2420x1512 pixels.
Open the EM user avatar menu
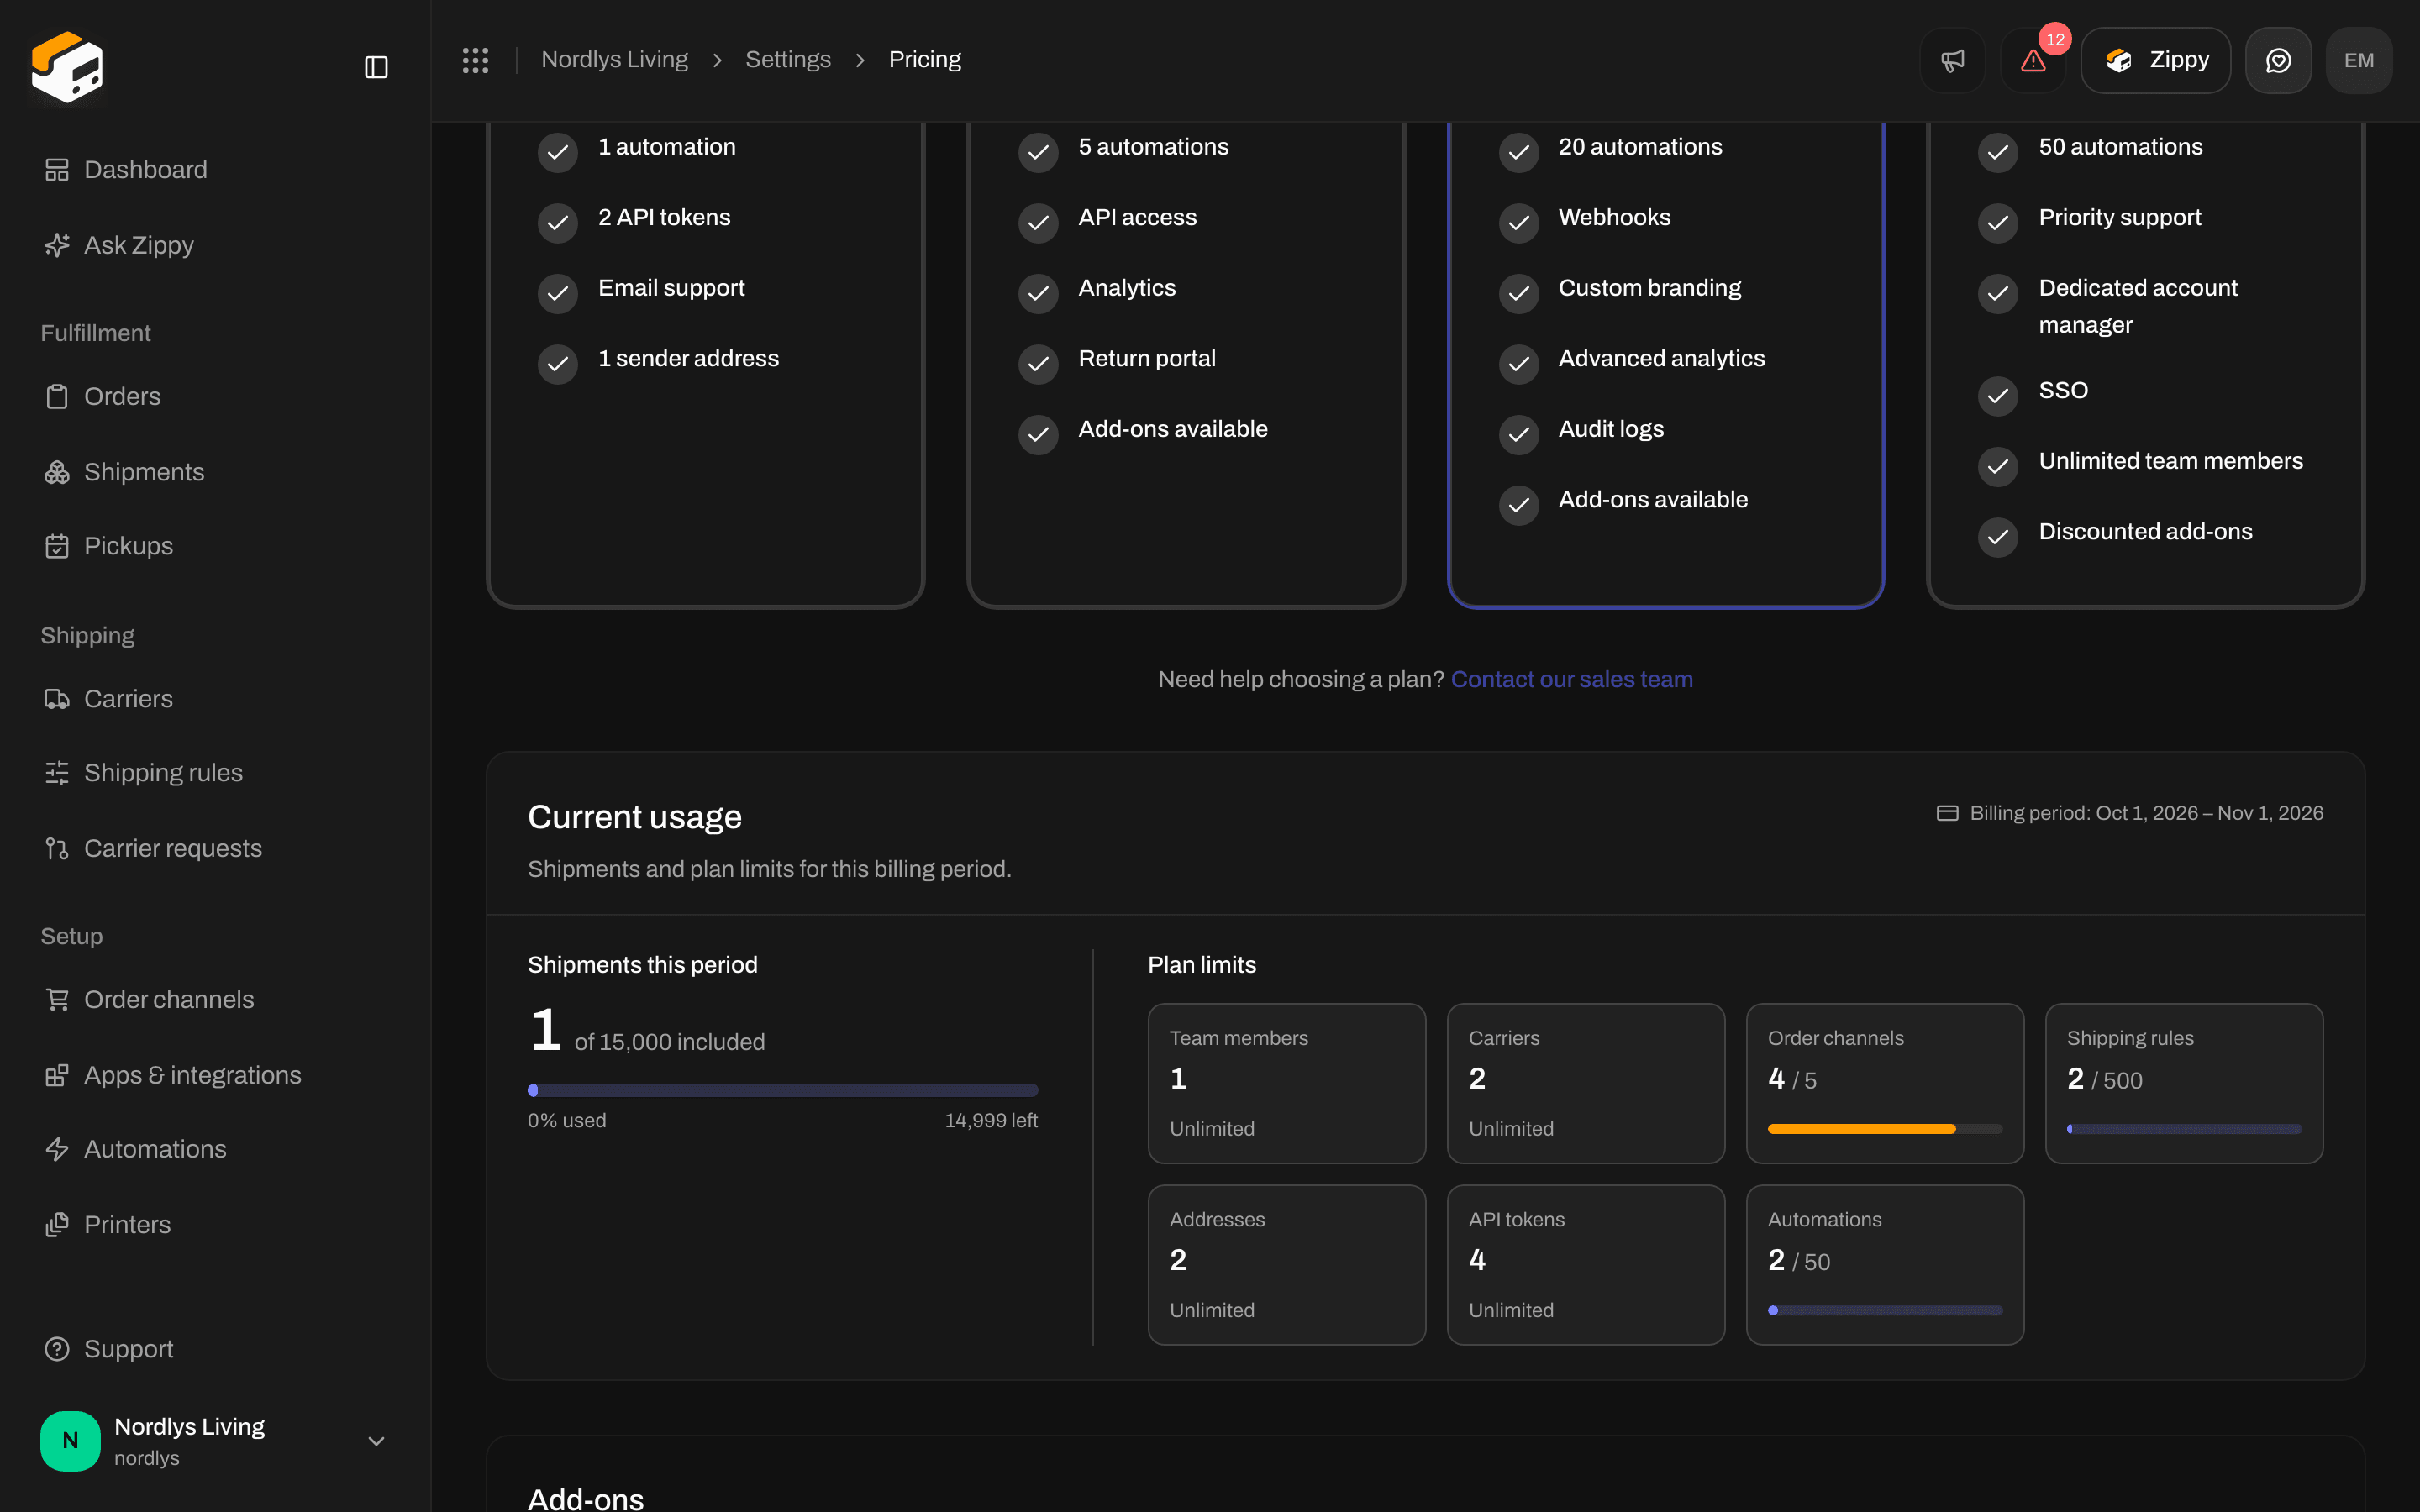[x=2359, y=60]
